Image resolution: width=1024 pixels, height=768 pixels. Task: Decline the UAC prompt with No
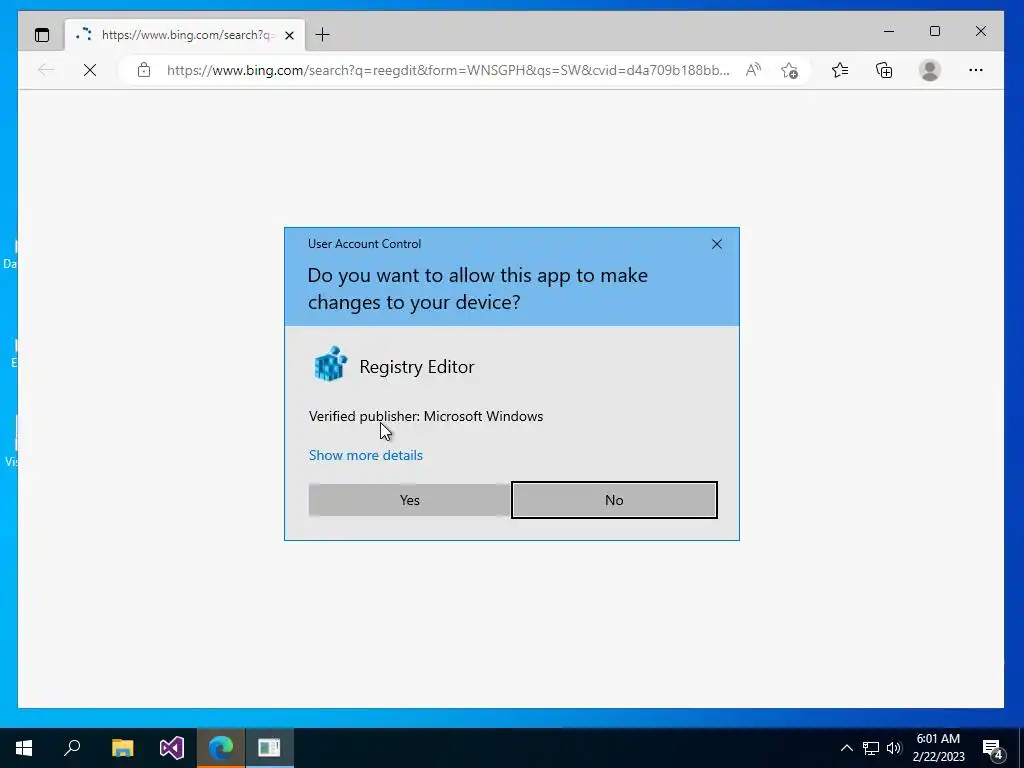[614, 500]
